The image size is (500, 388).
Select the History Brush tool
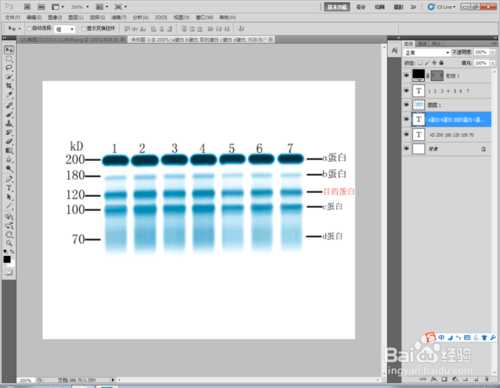pyautogui.click(x=9, y=133)
